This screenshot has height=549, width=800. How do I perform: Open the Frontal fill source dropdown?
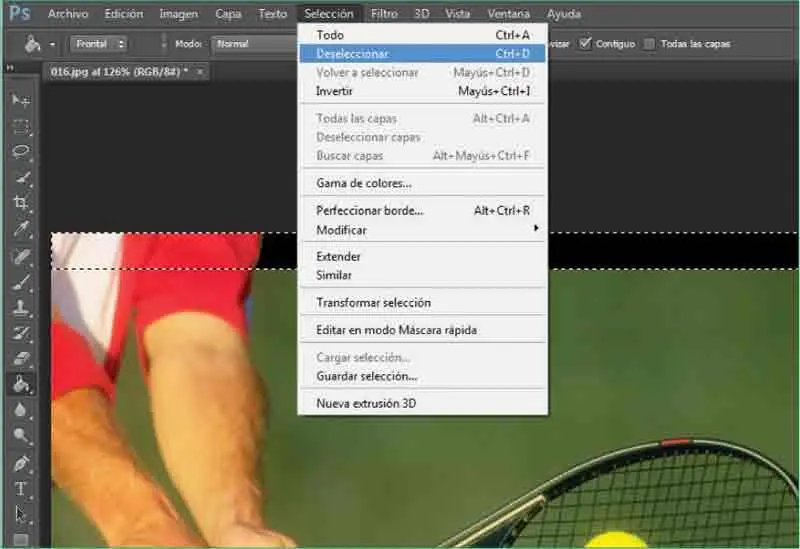[98, 44]
